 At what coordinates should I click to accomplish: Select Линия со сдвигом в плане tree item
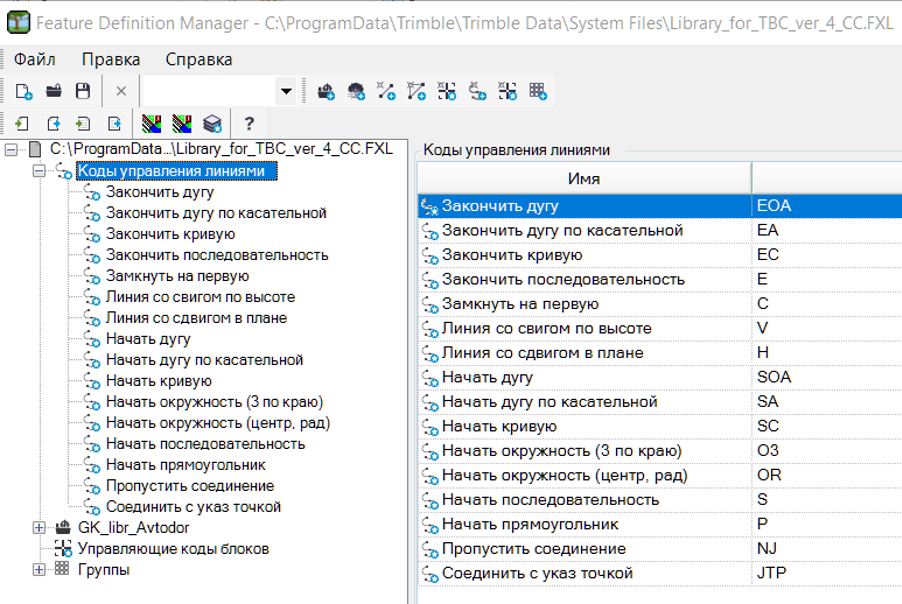(x=196, y=318)
